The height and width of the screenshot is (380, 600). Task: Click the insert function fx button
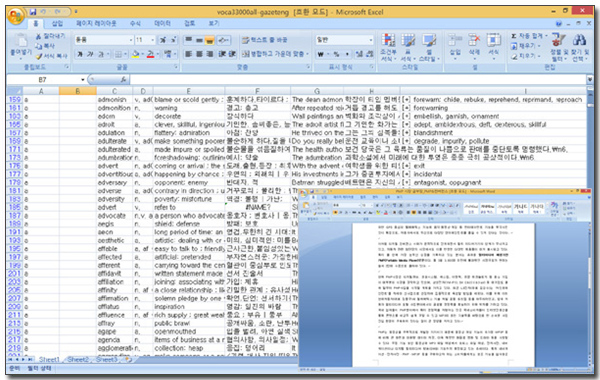click(123, 80)
